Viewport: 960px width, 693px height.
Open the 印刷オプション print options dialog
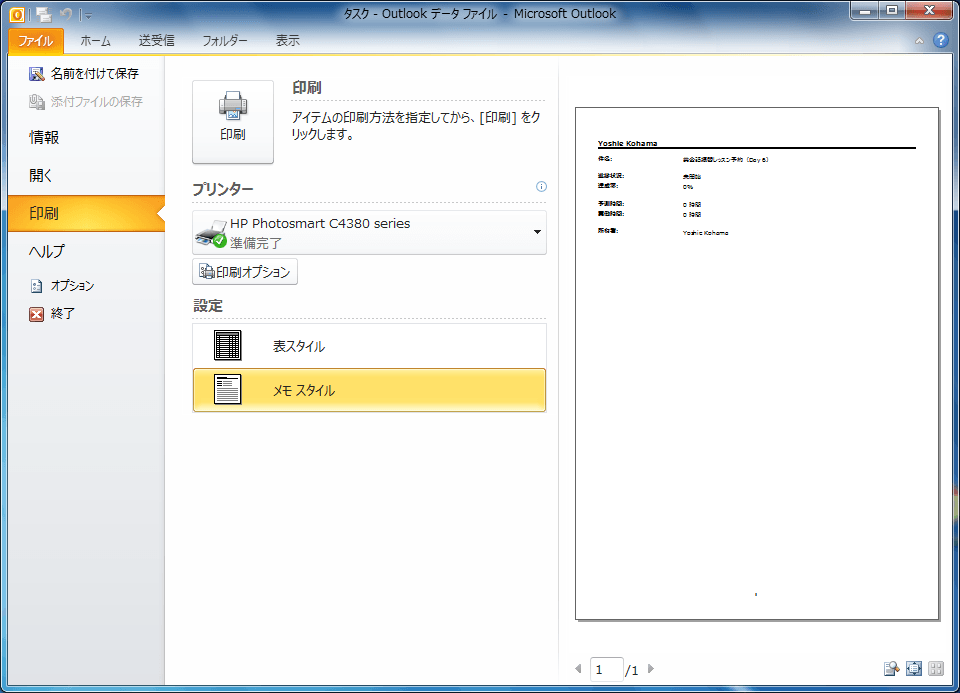pyautogui.click(x=245, y=272)
